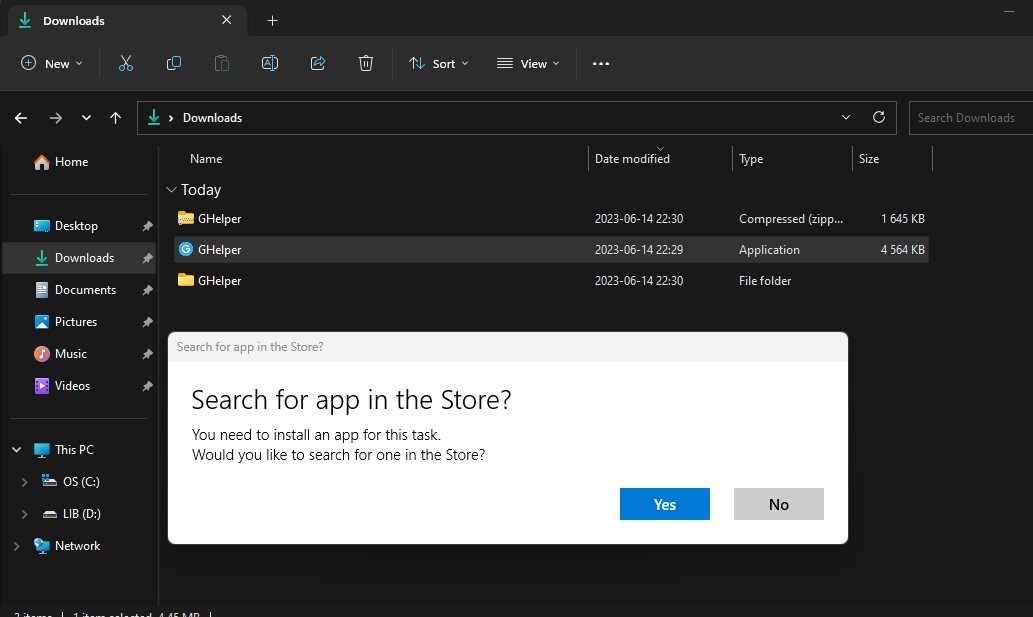Viewport: 1033px width, 617px height.
Task: Navigate up one folder level
Action: 115,117
